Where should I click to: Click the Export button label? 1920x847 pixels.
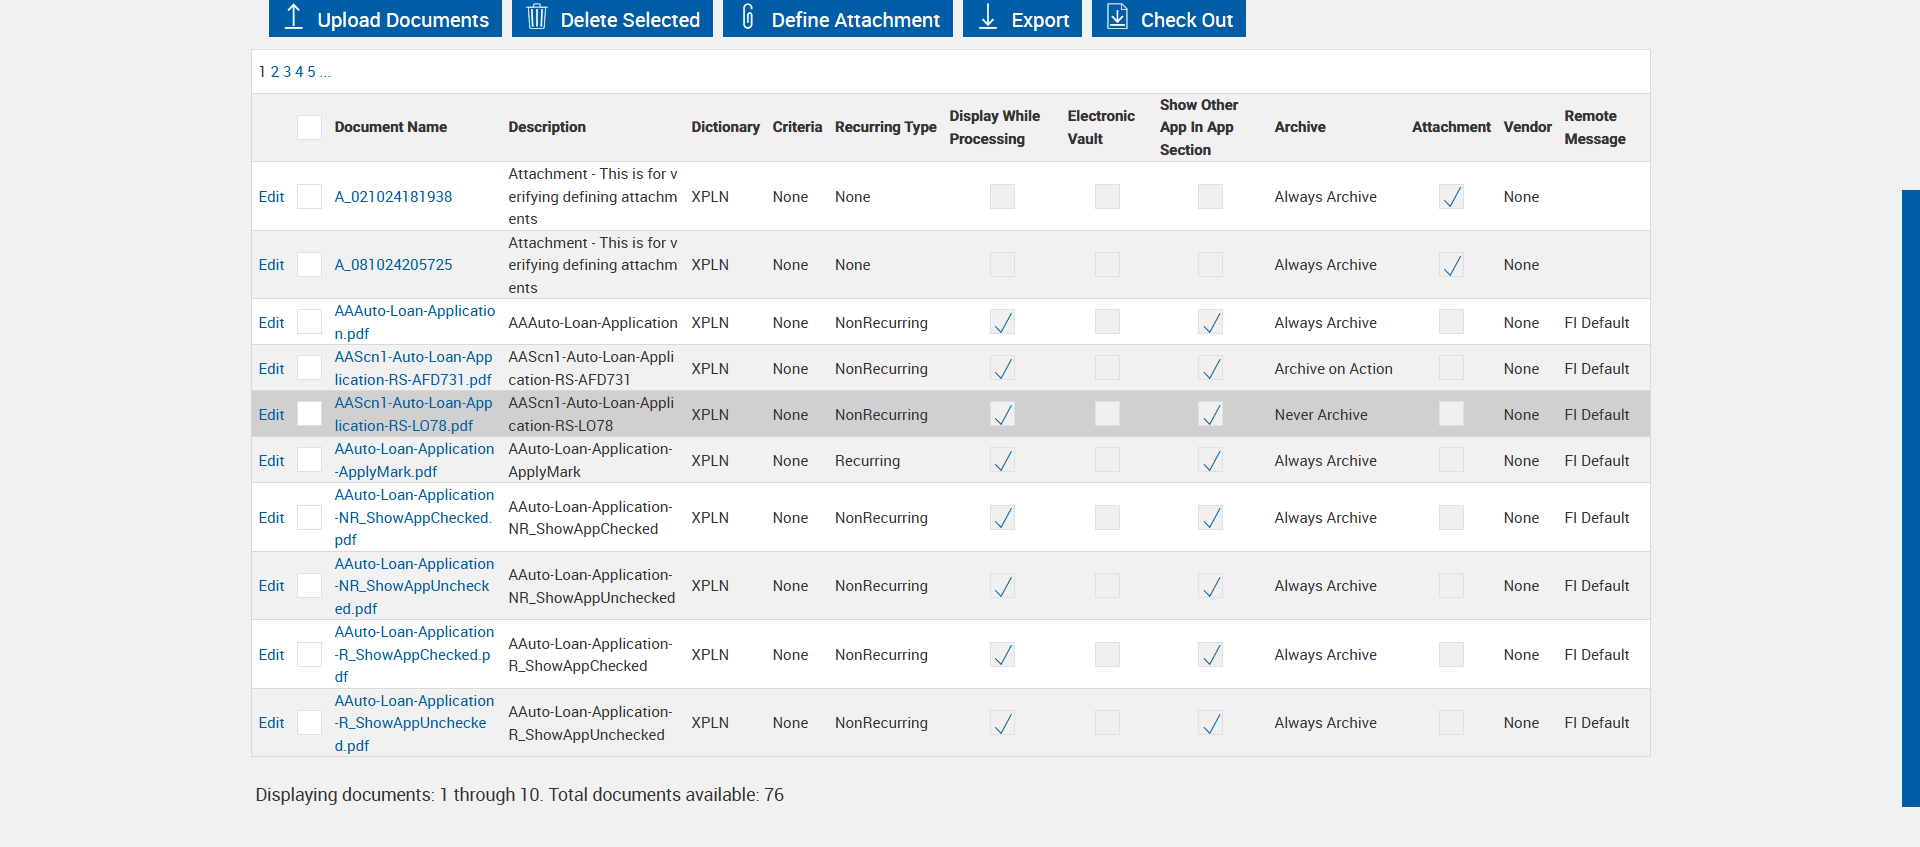point(1040,20)
